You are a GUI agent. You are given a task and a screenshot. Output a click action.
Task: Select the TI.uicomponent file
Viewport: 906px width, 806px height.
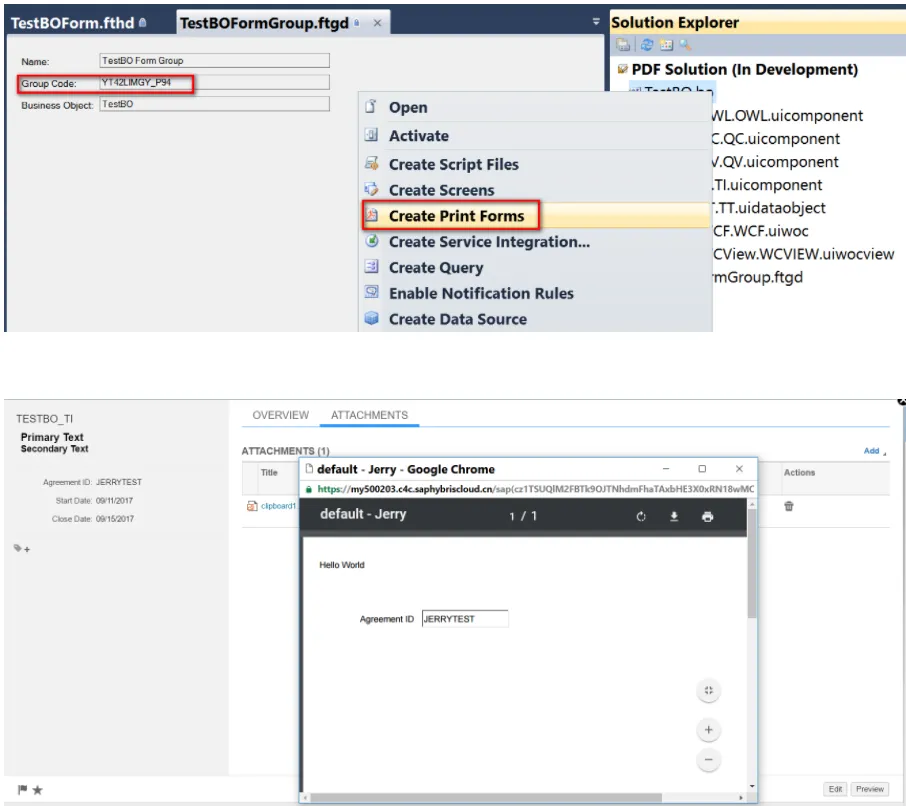click(767, 185)
